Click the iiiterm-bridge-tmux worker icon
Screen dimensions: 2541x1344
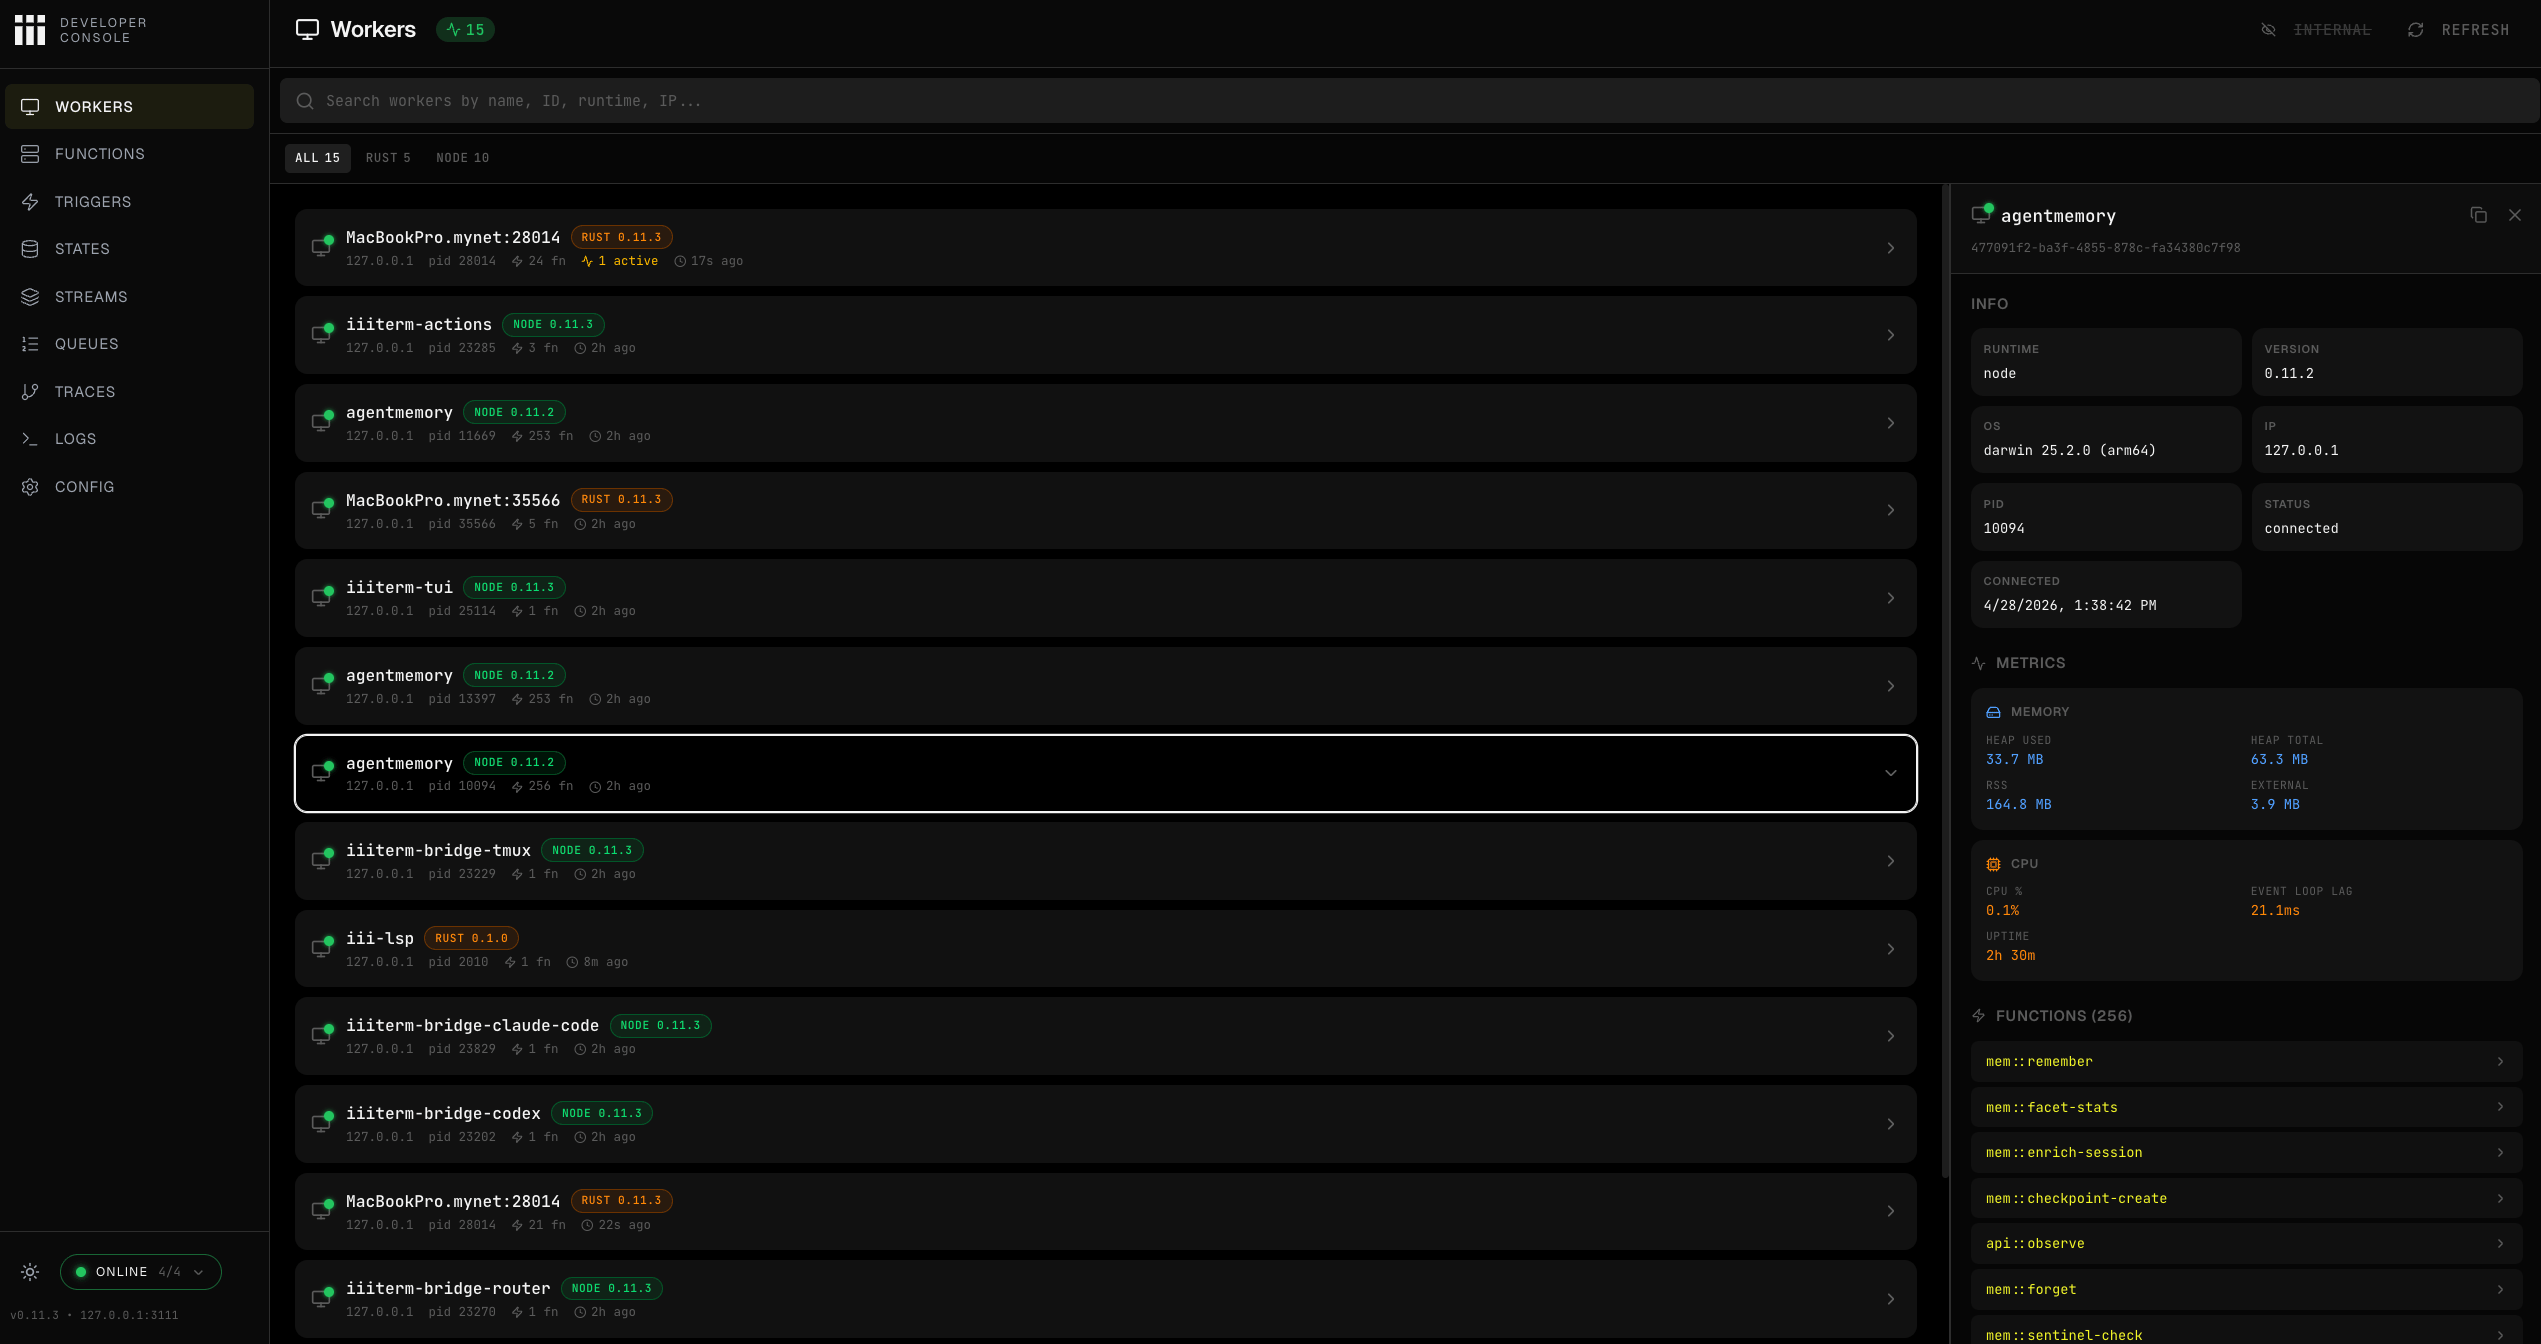point(322,860)
